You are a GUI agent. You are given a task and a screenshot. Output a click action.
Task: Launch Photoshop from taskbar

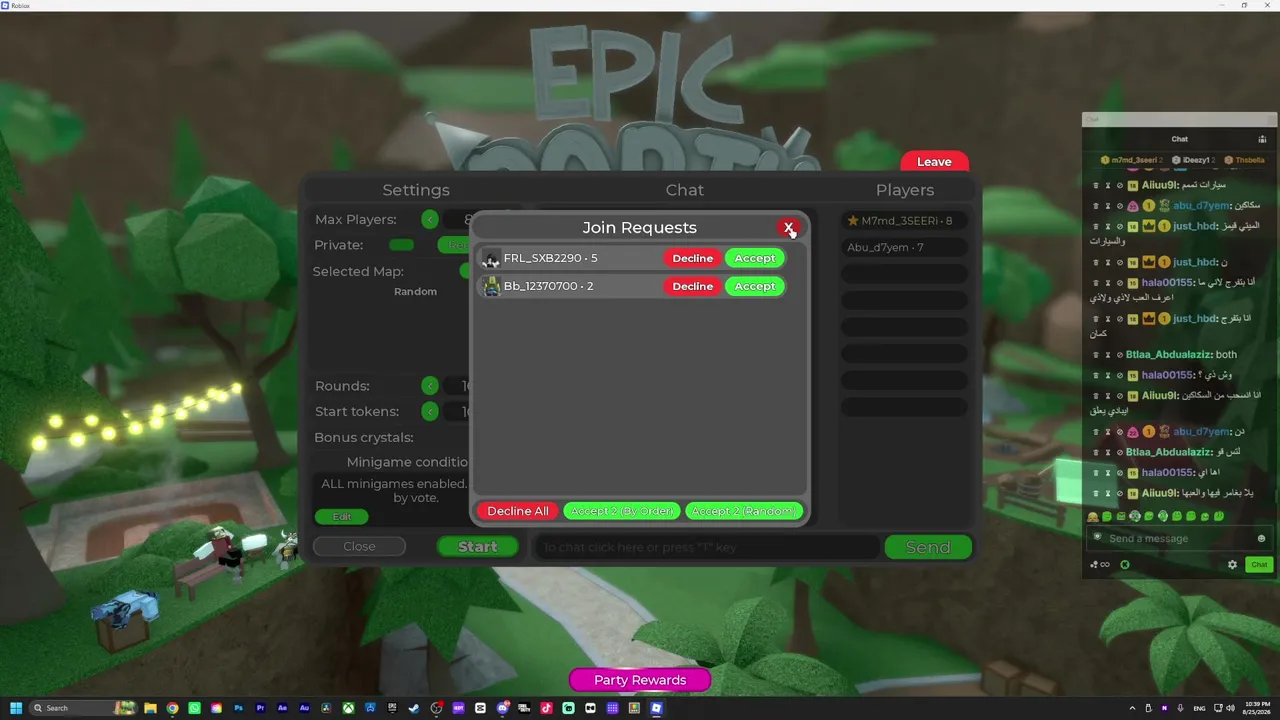tap(238, 708)
